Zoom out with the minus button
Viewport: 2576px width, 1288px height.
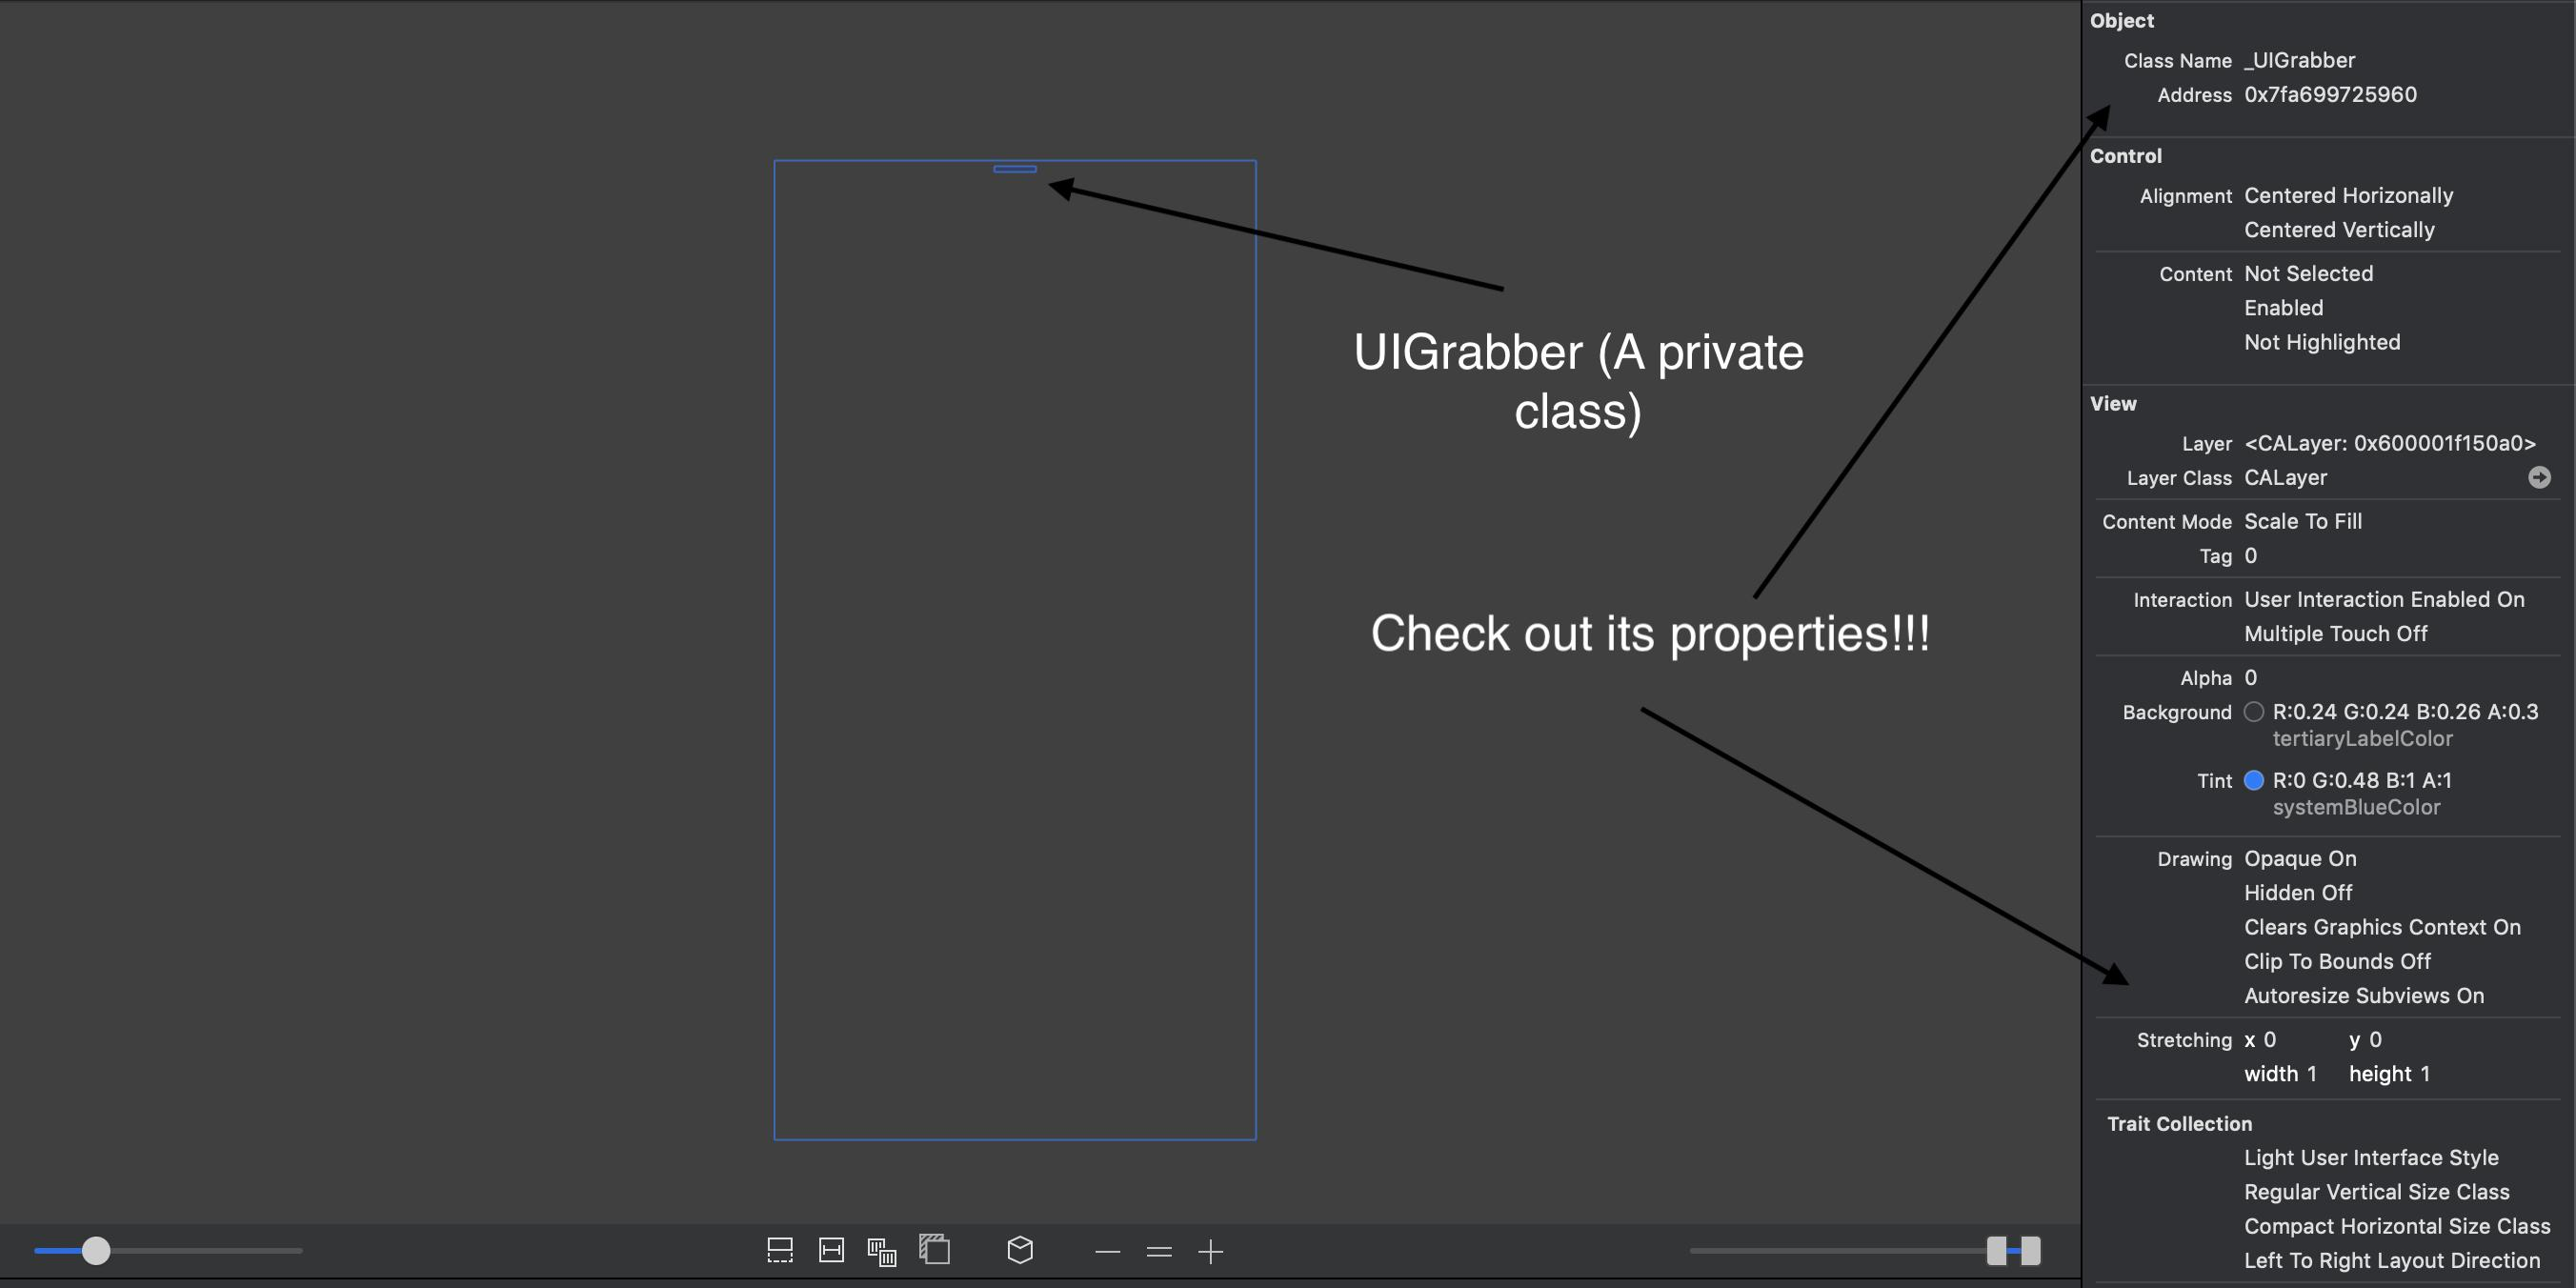tap(1107, 1252)
